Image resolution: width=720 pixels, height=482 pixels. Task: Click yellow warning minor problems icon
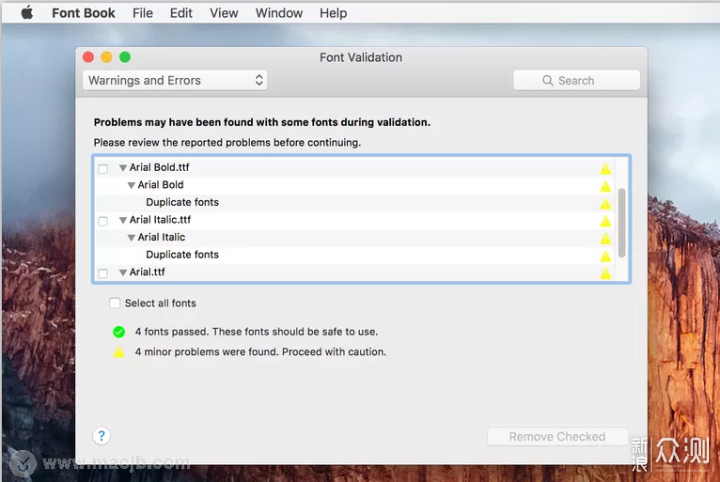tap(119, 352)
